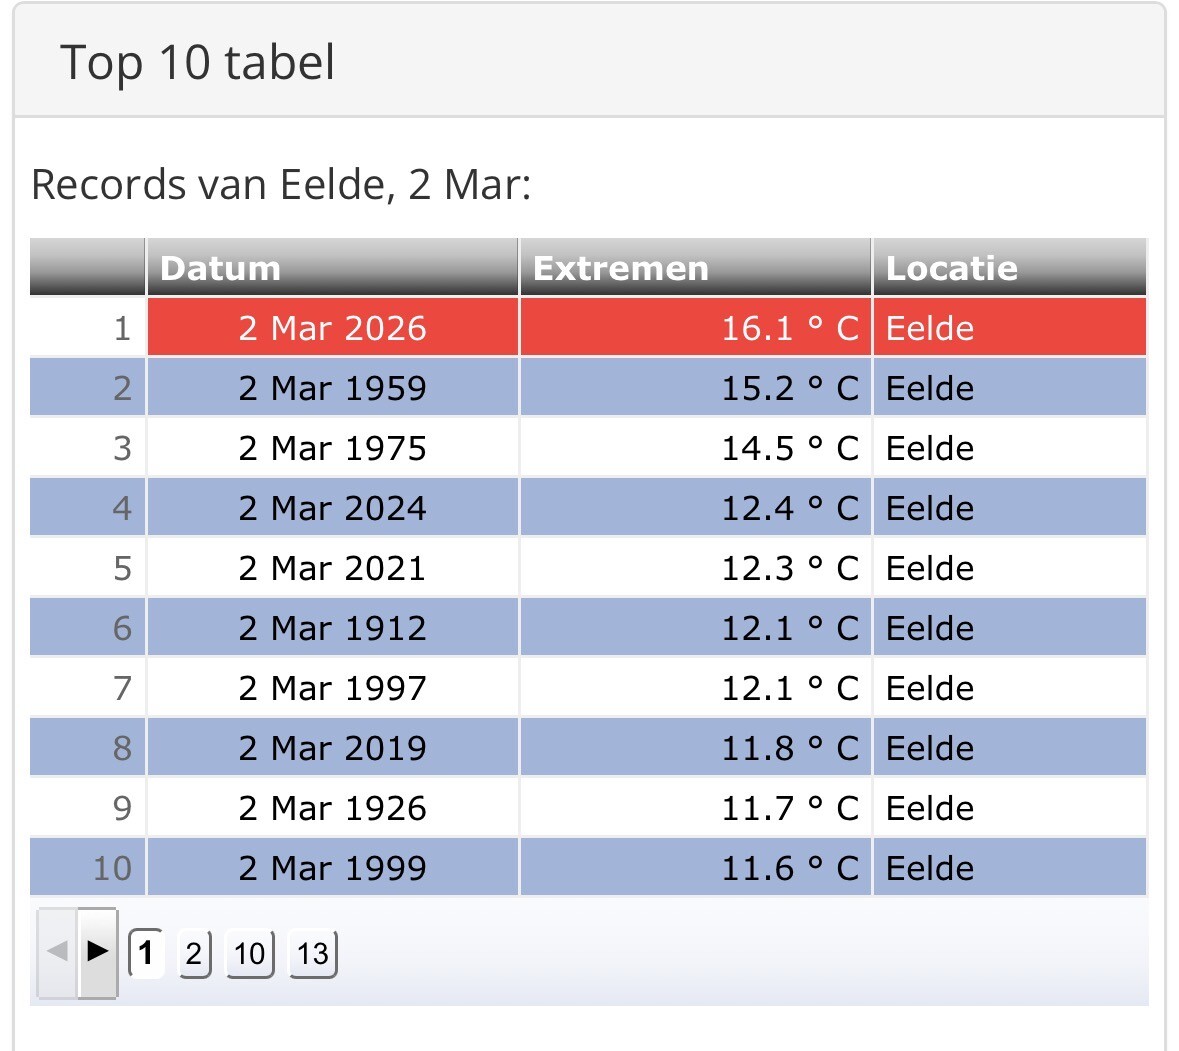
Task: Sort by the Extremen column header
Action: pyautogui.click(x=621, y=268)
